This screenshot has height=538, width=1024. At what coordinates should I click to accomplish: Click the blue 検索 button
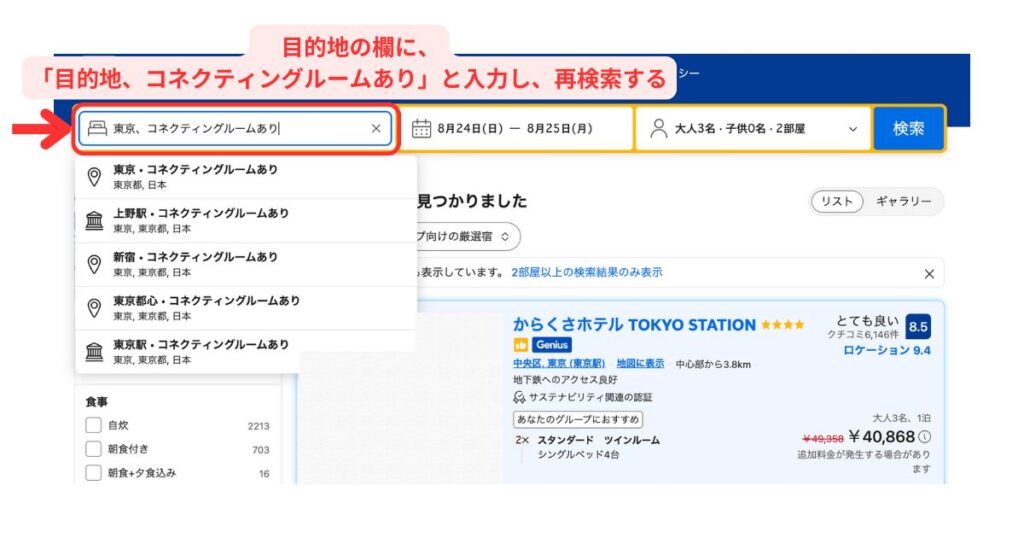coord(908,129)
